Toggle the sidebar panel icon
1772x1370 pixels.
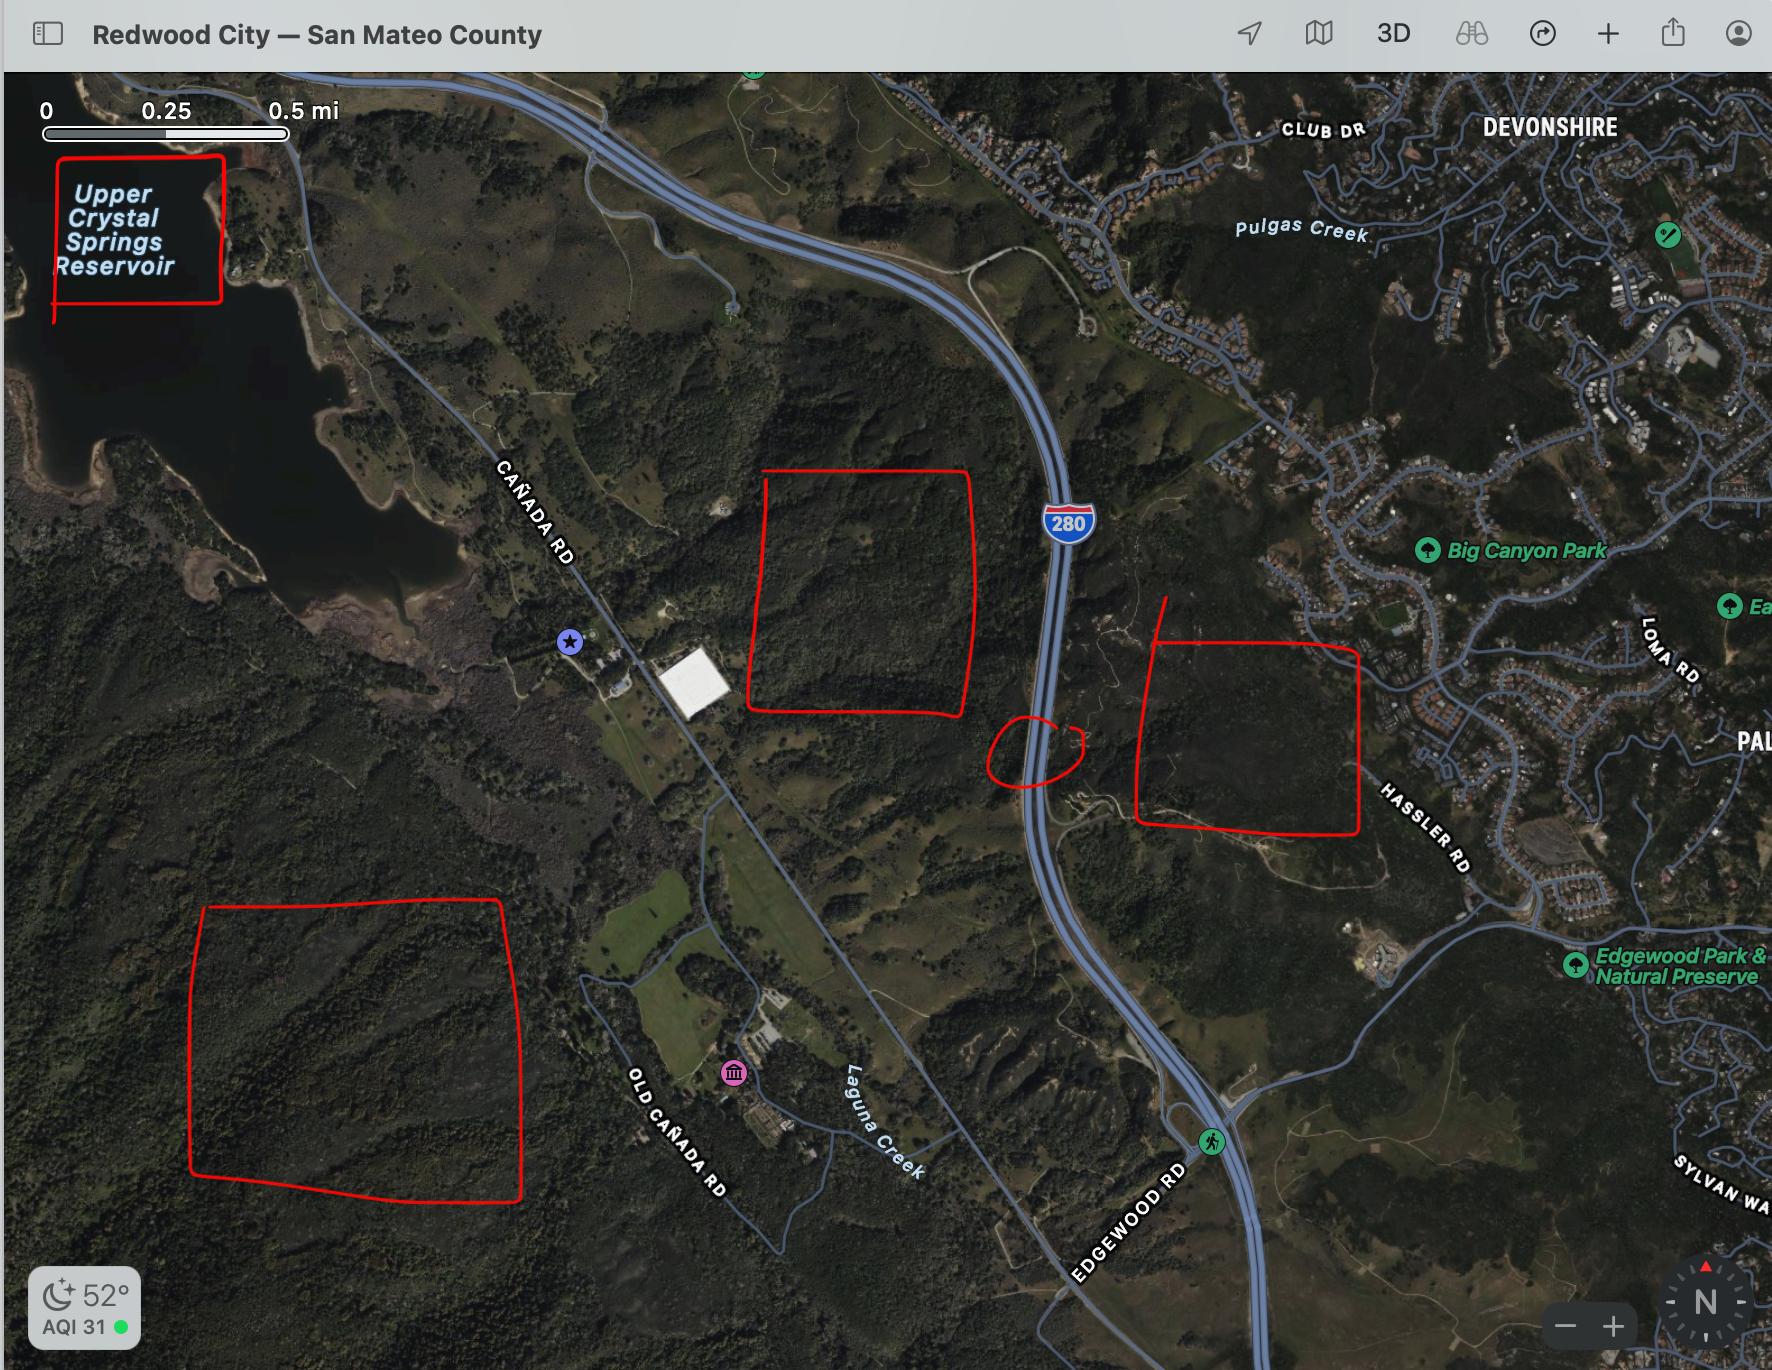click(x=48, y=34)
